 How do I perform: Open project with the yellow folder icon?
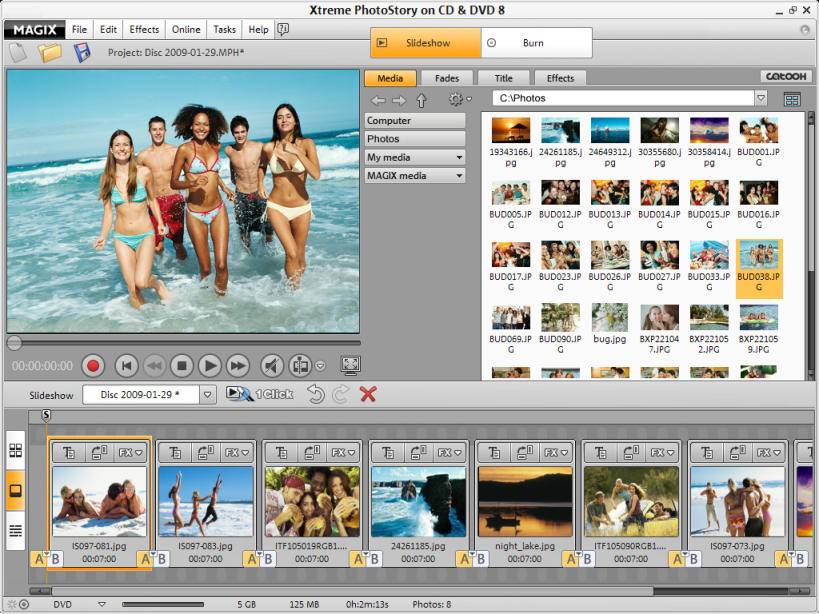pyautogui.click(x=50, y=53)
